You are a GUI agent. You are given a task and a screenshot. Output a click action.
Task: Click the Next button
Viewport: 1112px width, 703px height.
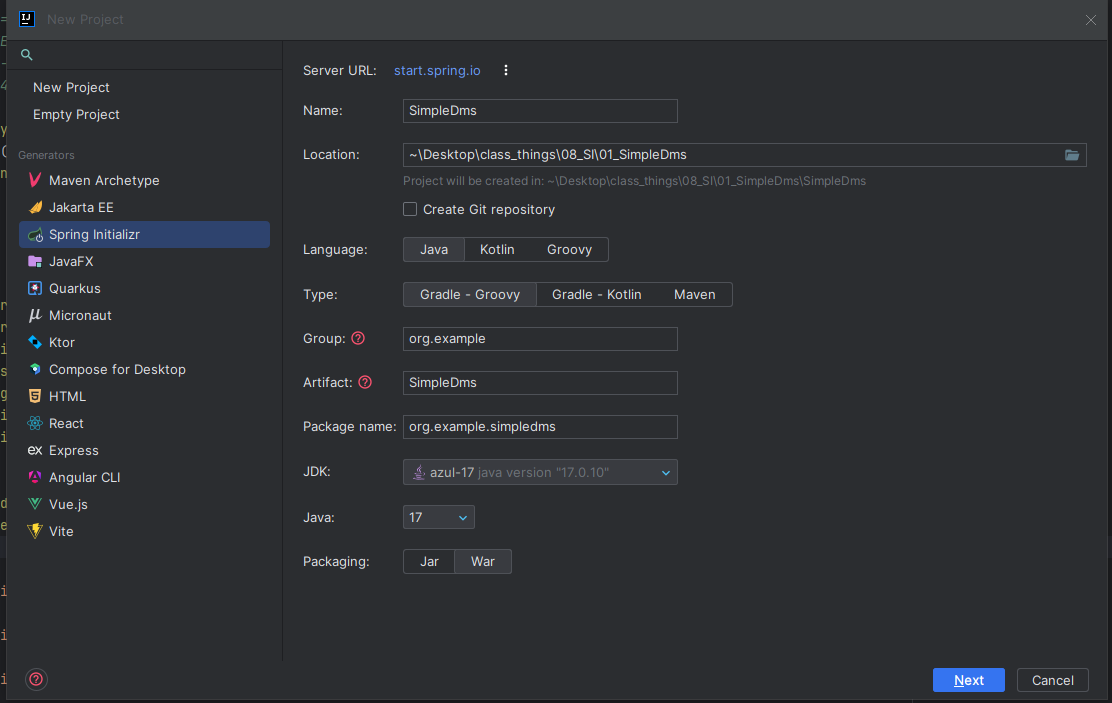(969, 680)
